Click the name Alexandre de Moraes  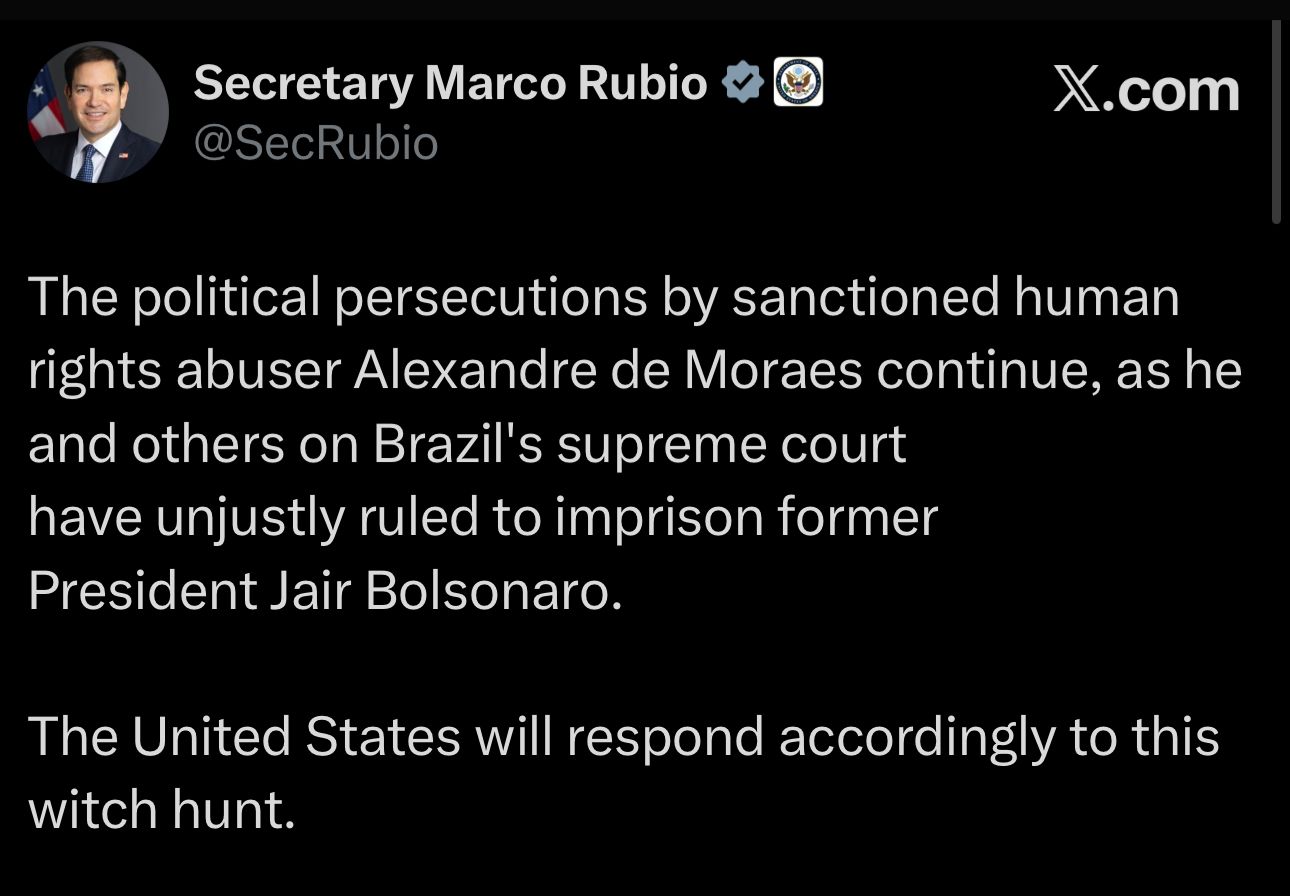point(607,371)
